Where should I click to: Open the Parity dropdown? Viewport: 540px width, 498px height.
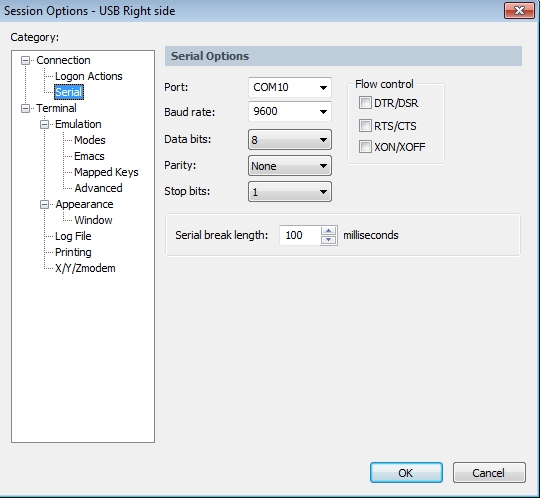point(290,166)
